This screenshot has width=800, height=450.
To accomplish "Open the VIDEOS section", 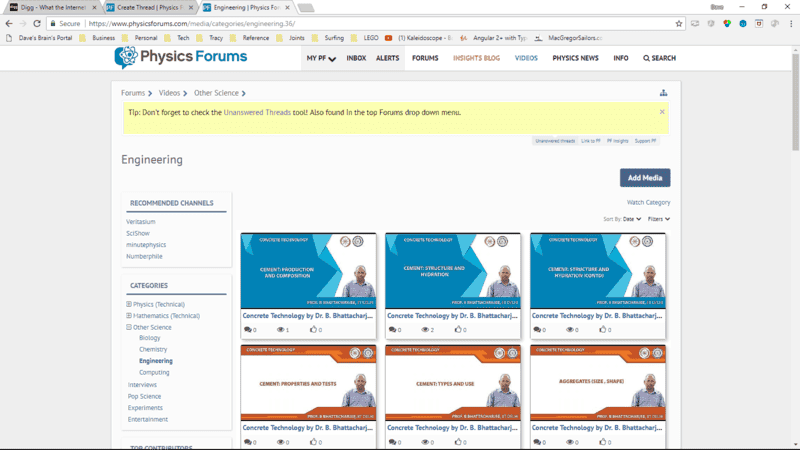I will click(526, 58).
